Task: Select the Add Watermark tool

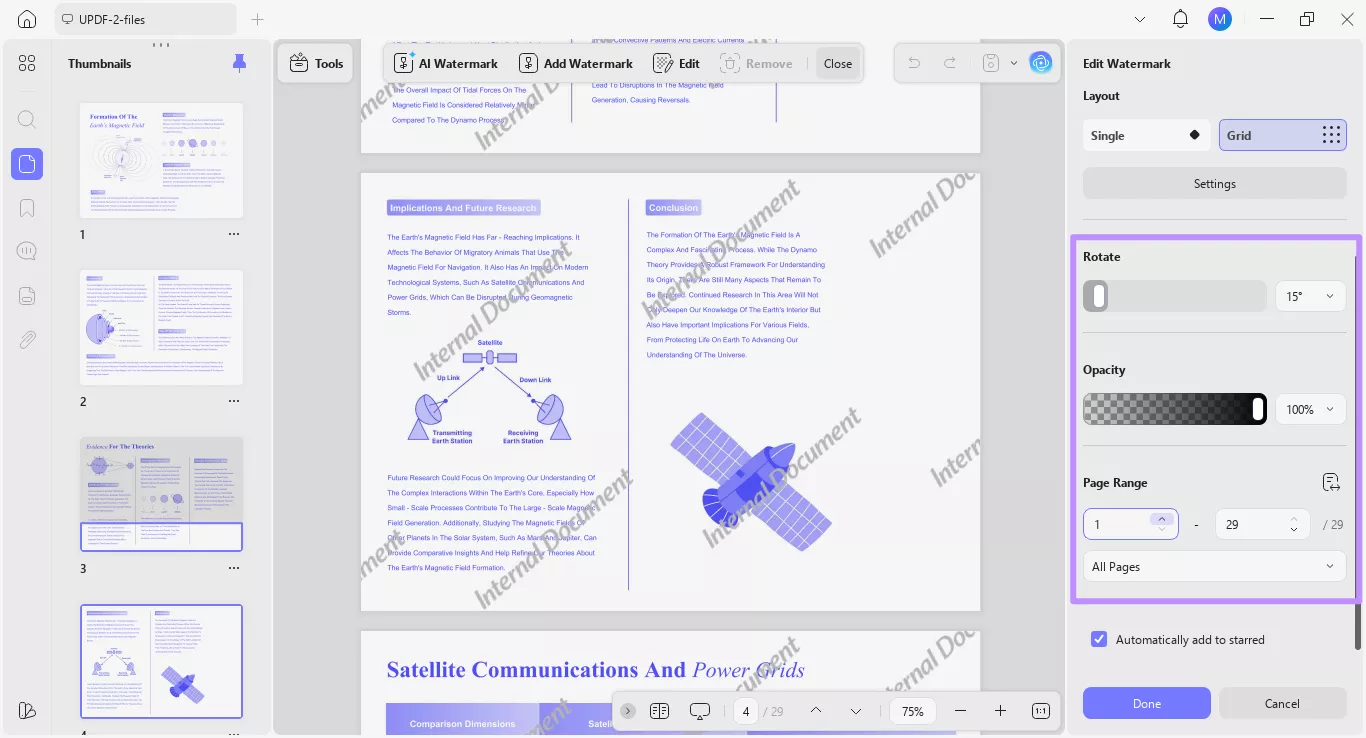Action: tap(575, 63)
